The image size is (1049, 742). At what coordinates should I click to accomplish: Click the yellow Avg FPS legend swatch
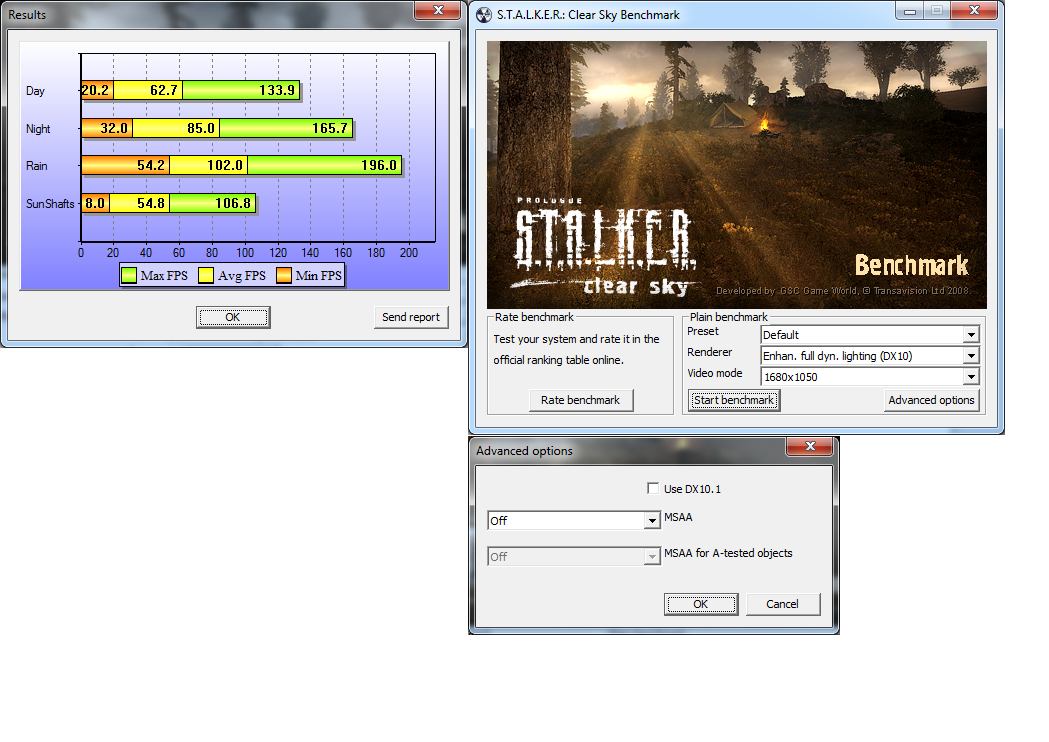tap(206, 276)
